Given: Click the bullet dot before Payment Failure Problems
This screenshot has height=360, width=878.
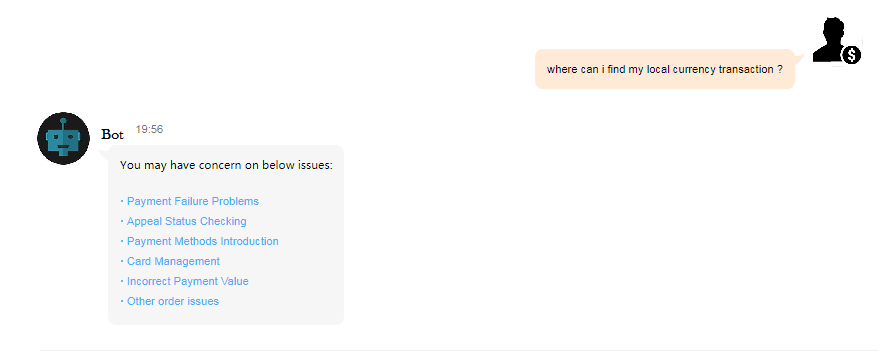Looking at the screenshot, I should [x=122, y=202].
